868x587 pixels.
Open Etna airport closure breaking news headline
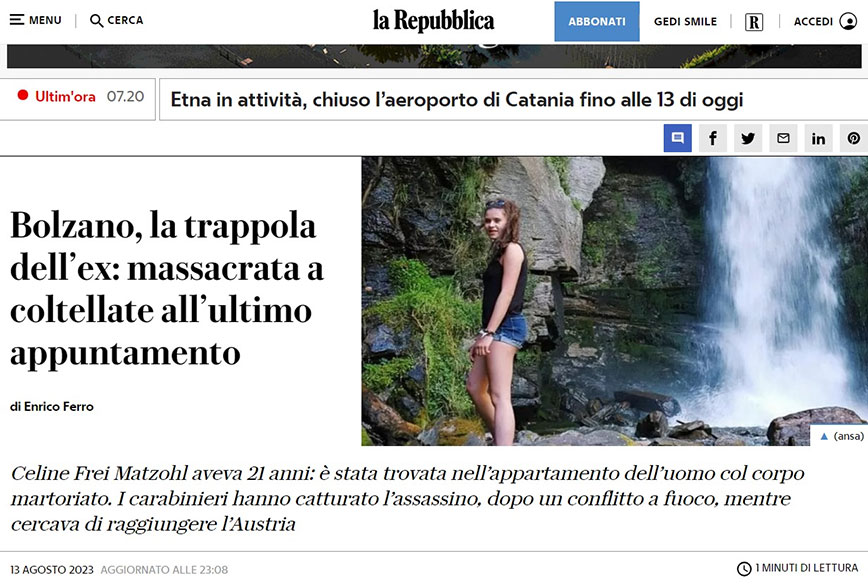click(x=457, y=100)
